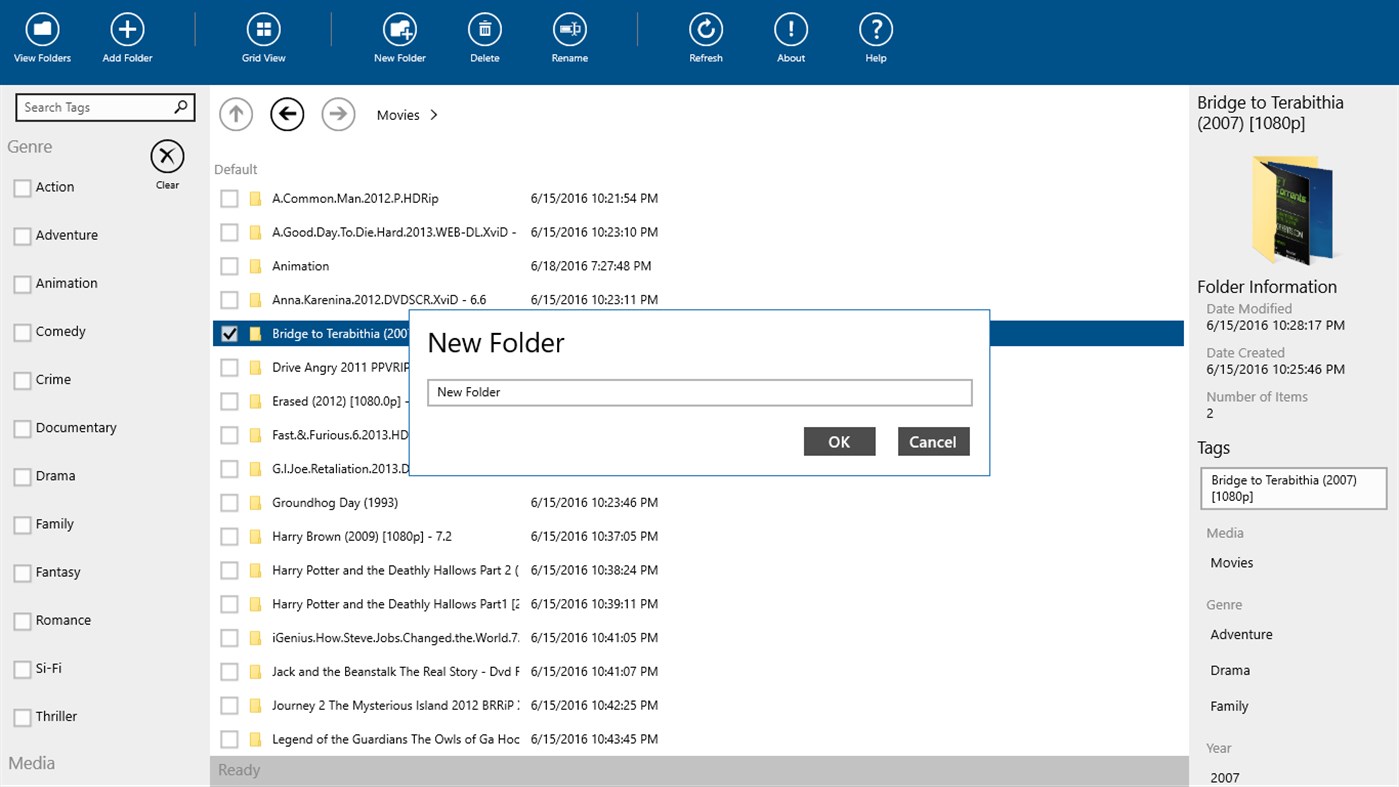Enable the Thriller genre filter
This screenshot has height=787, width=1399.
click(21, 716)
